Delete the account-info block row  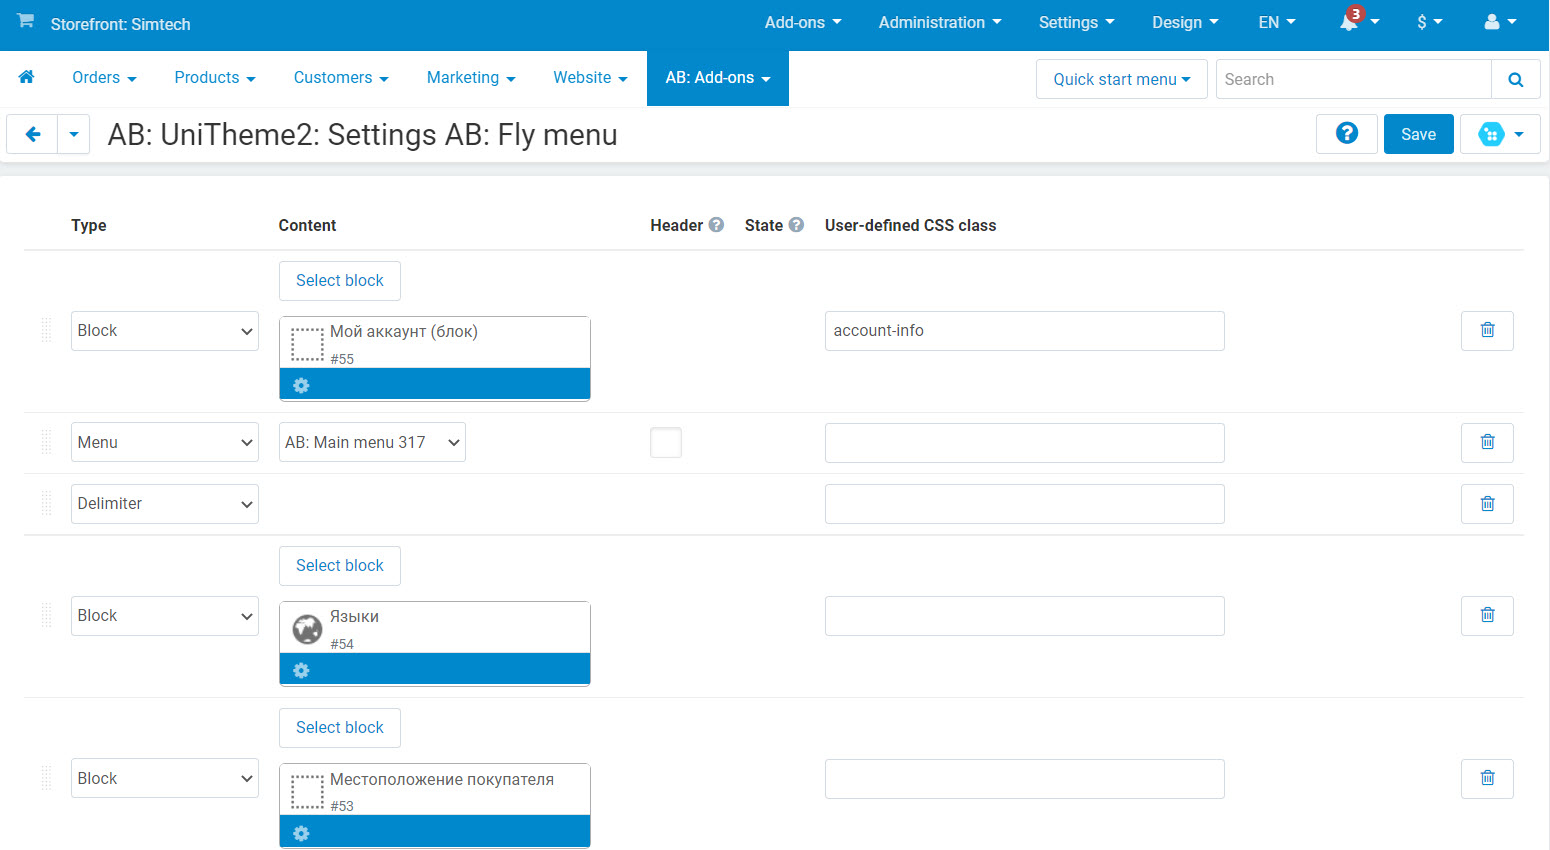(x=1487, y=331)
